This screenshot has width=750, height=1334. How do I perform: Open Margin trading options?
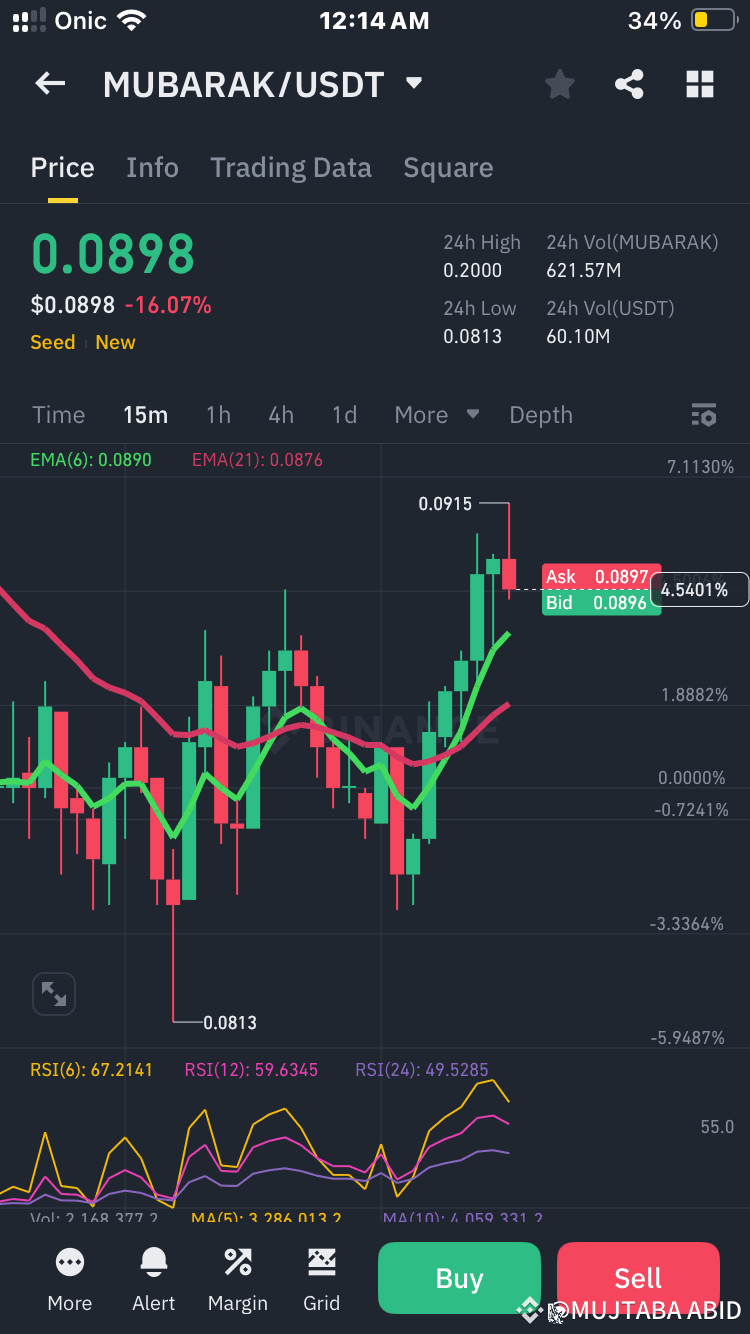coord(237,1280)
